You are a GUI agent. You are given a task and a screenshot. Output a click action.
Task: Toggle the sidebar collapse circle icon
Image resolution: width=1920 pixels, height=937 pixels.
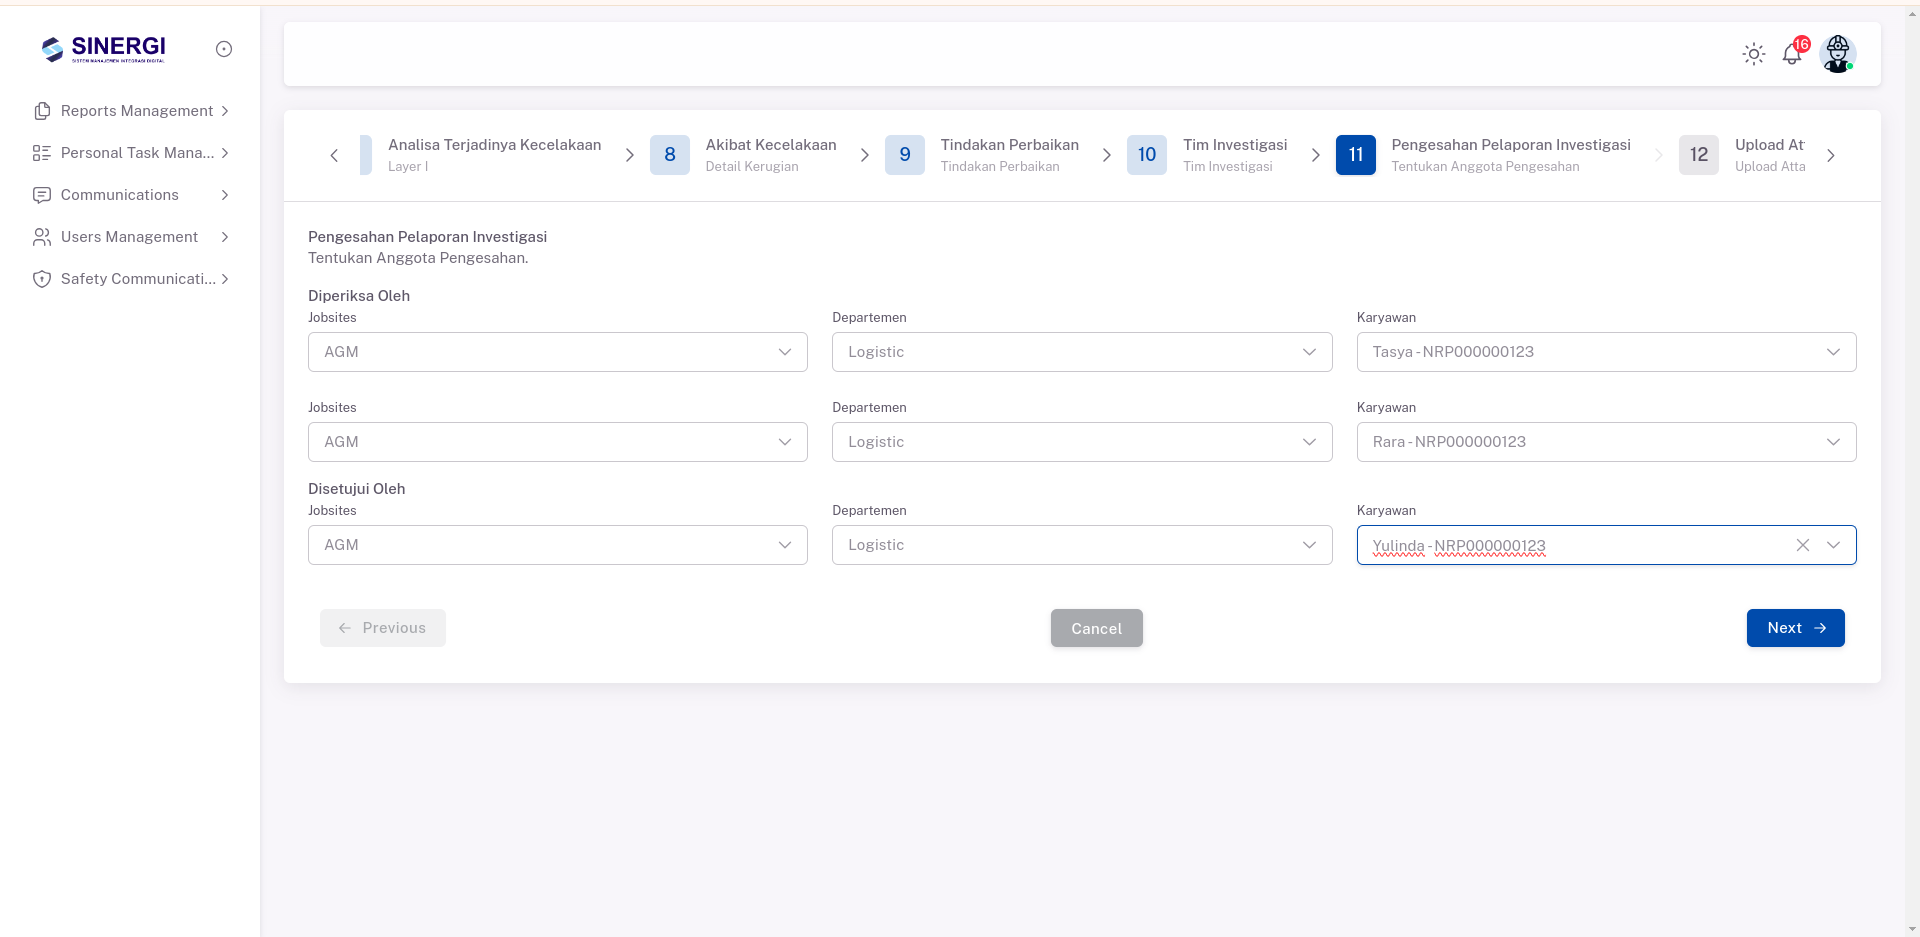tap(224, 49)
